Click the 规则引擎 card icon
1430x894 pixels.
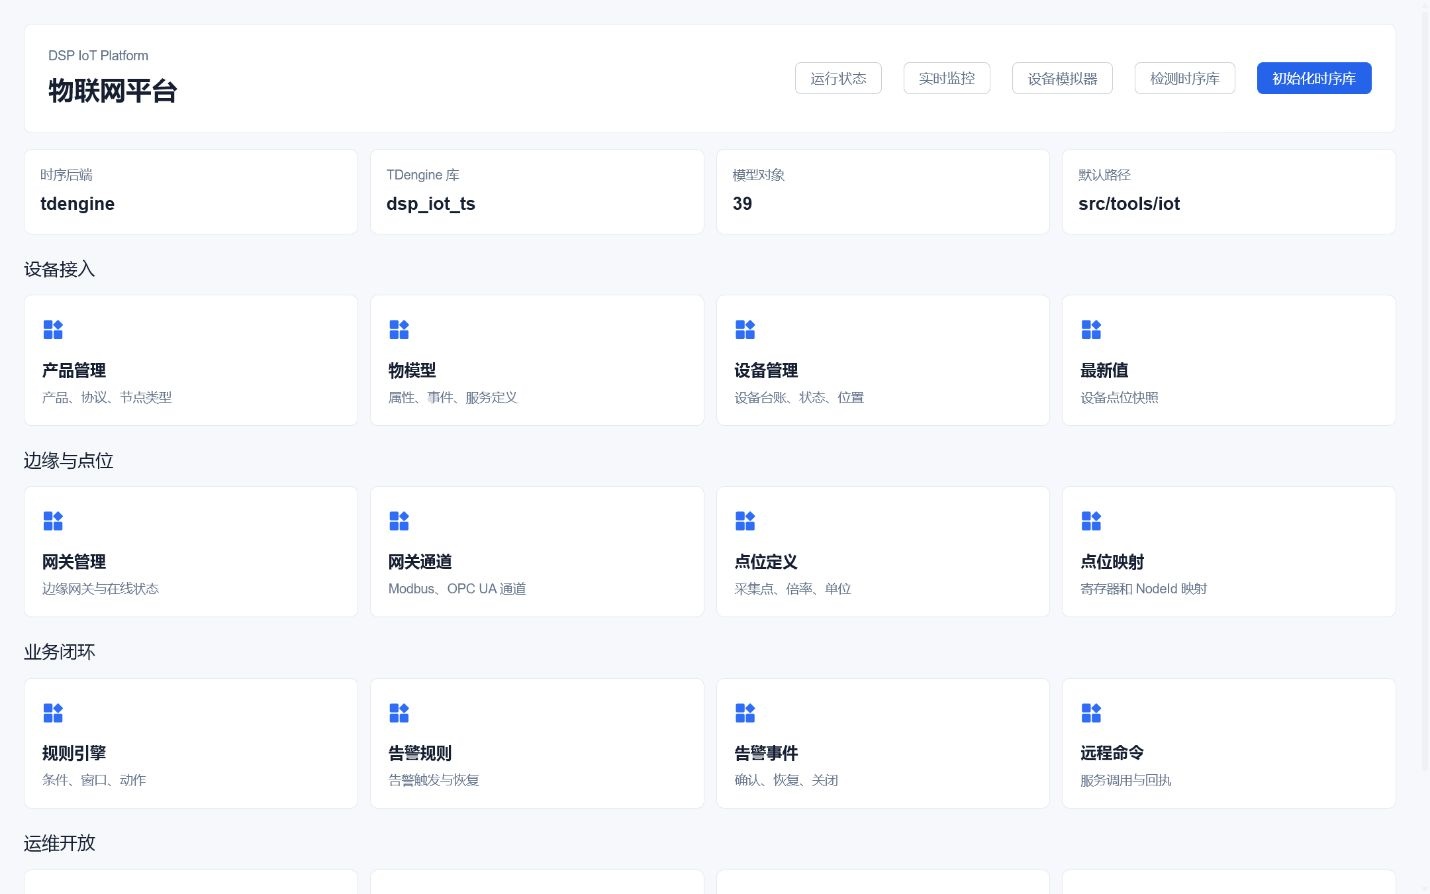(53, 712)
